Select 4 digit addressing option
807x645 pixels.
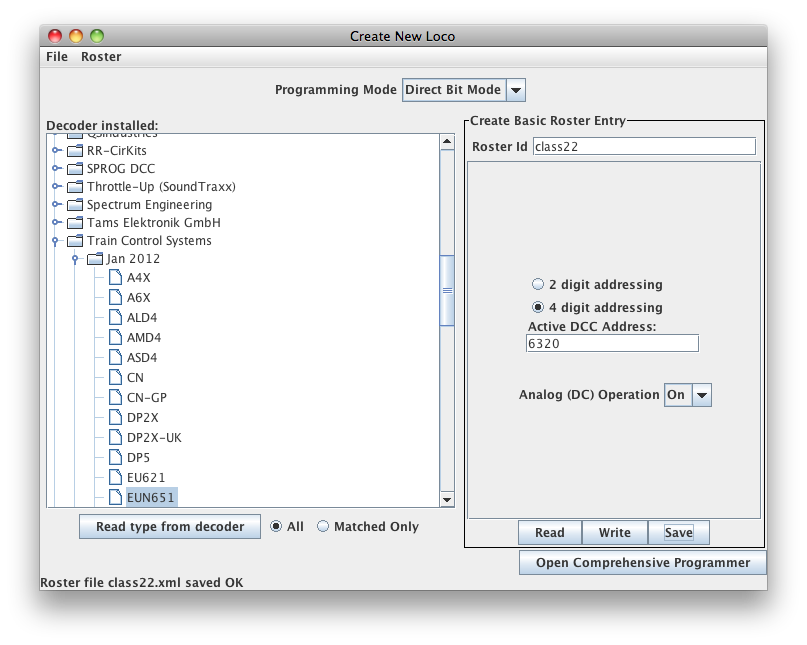click(538, 307)
